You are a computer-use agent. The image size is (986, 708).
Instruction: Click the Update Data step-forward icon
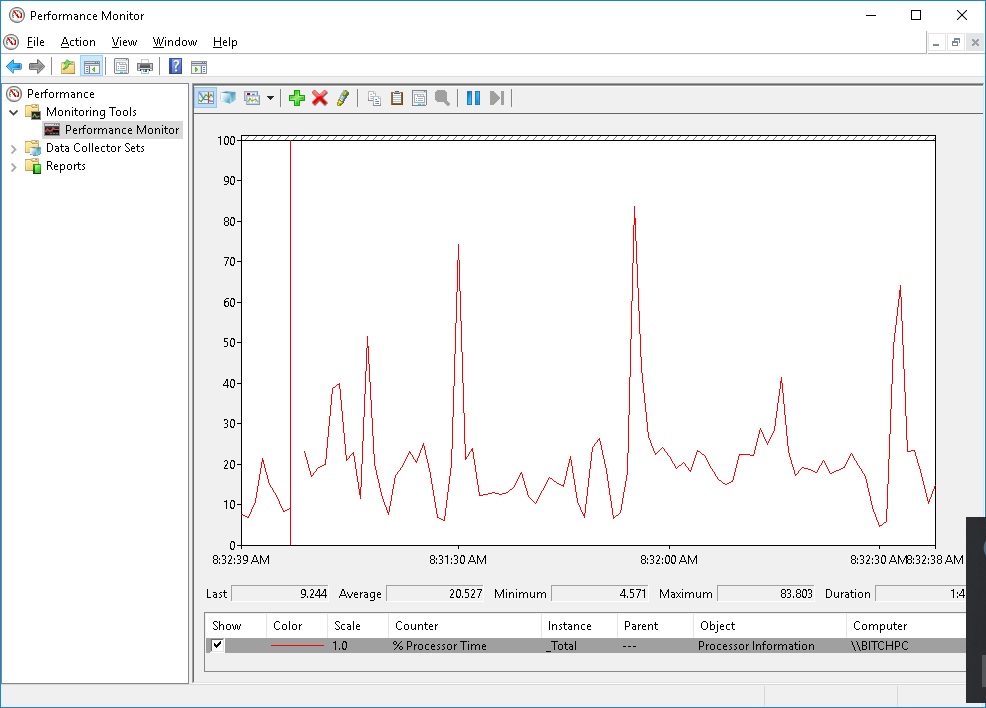pyautogui.click(x=497, y=98)
